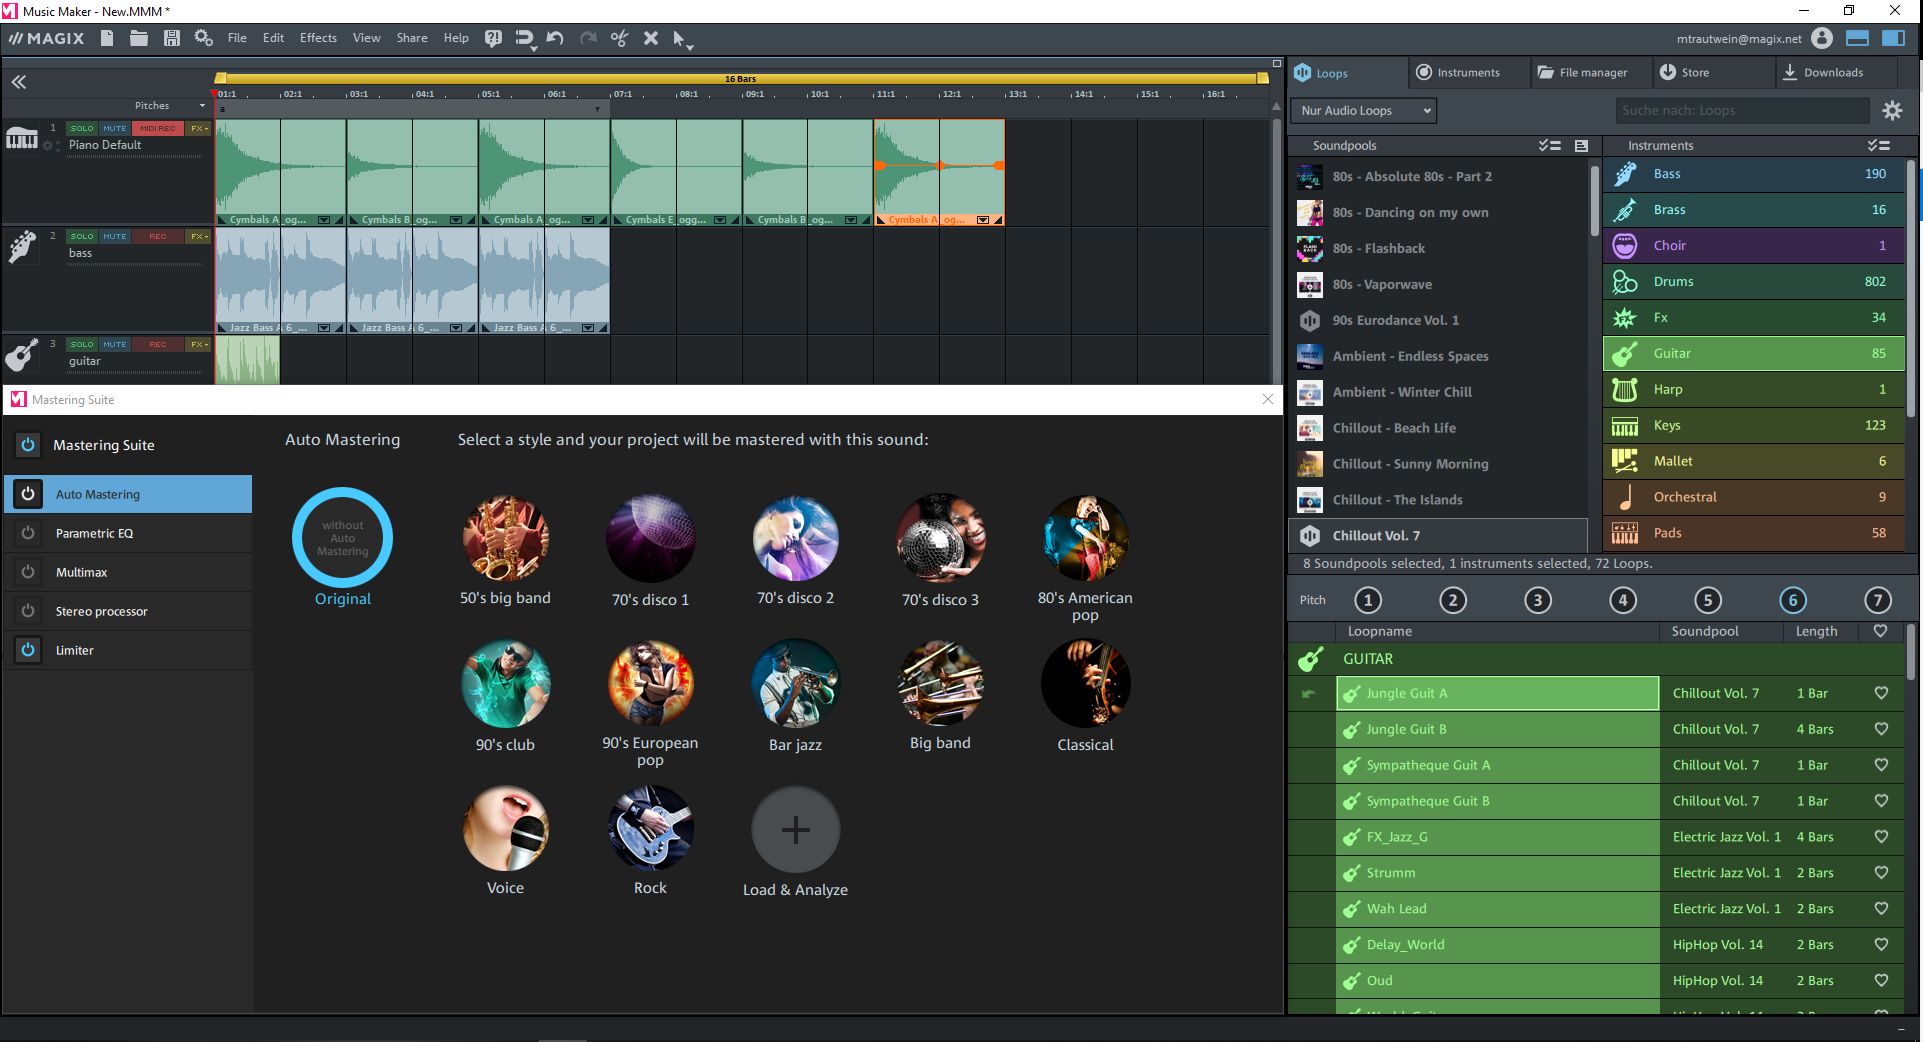Mute the bass track
The height and width of the screenshot is (1042, 1923).
pos(115,237)
